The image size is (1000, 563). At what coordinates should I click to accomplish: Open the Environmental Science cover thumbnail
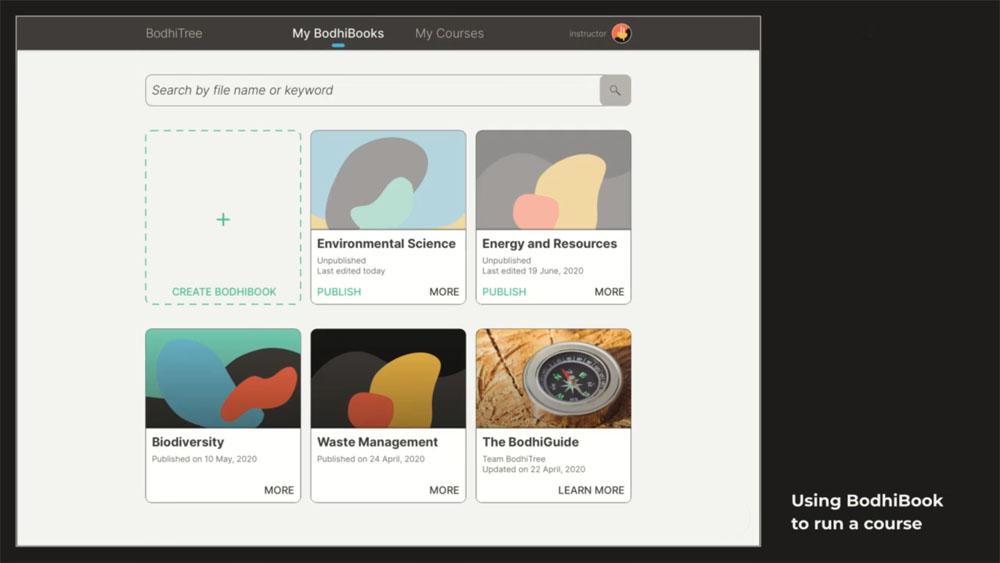pyautogui.click(x=388, y=180)
